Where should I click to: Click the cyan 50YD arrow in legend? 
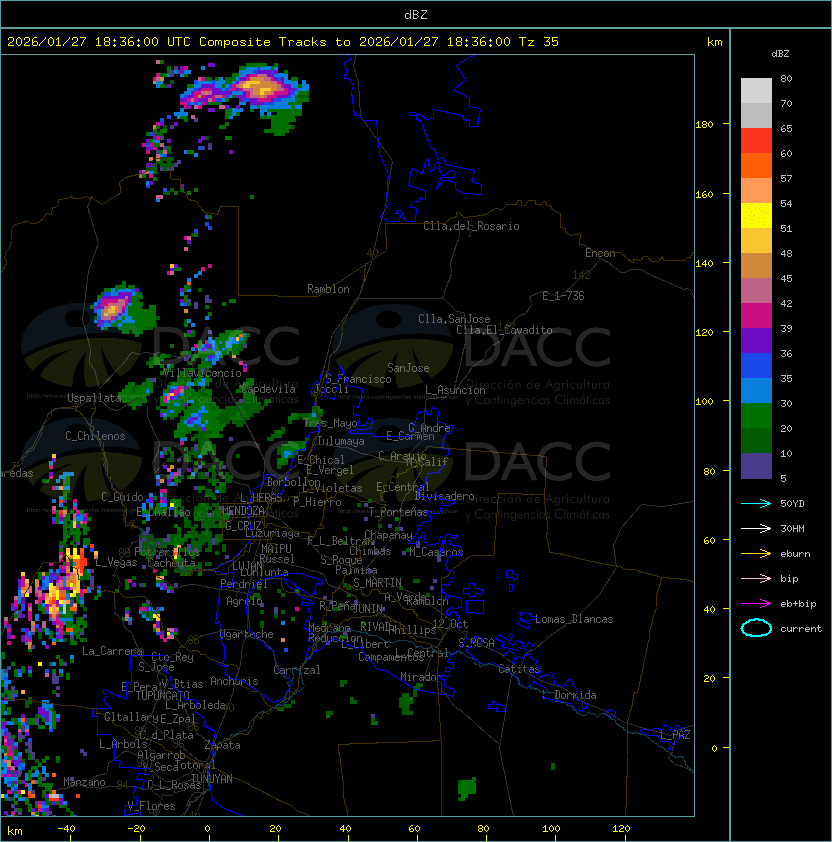tap(756, 503)
